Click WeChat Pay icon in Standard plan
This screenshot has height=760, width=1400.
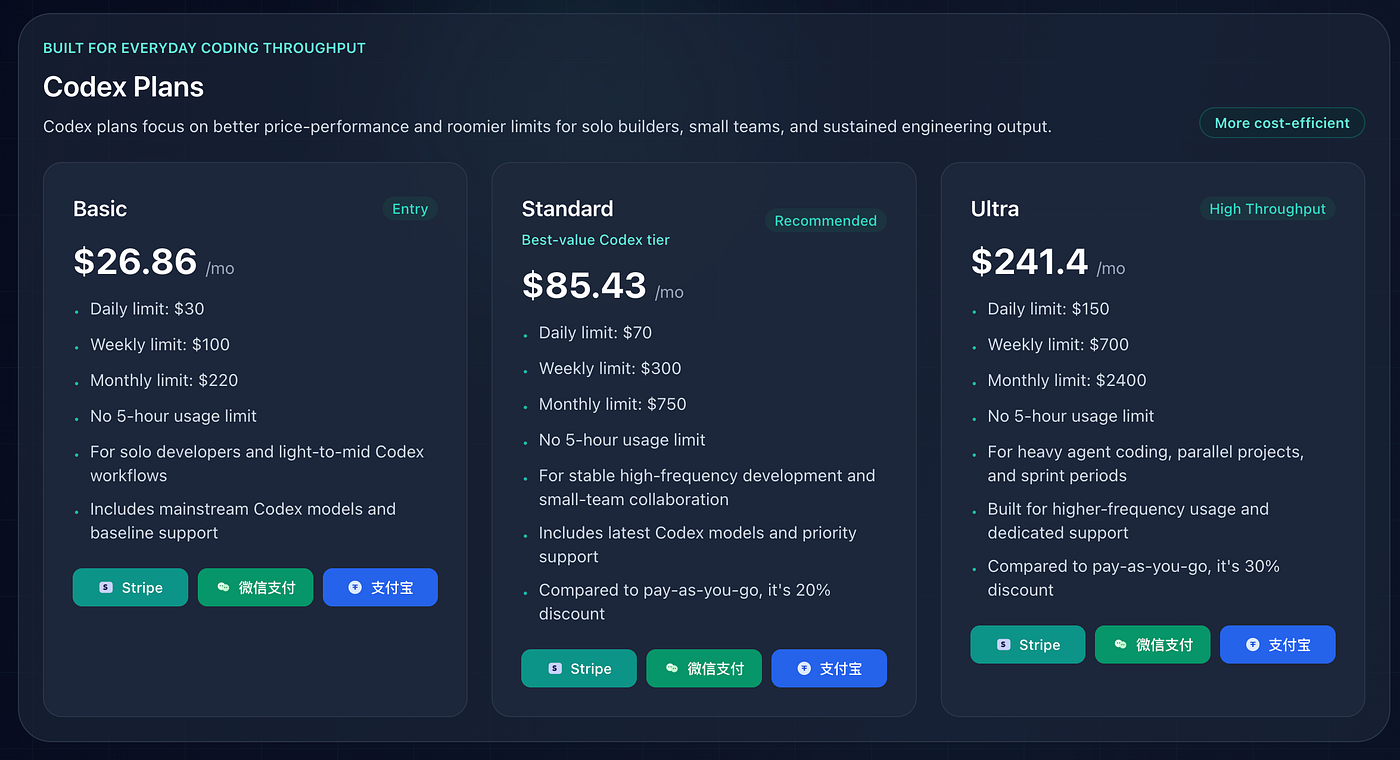pos(672,669)
